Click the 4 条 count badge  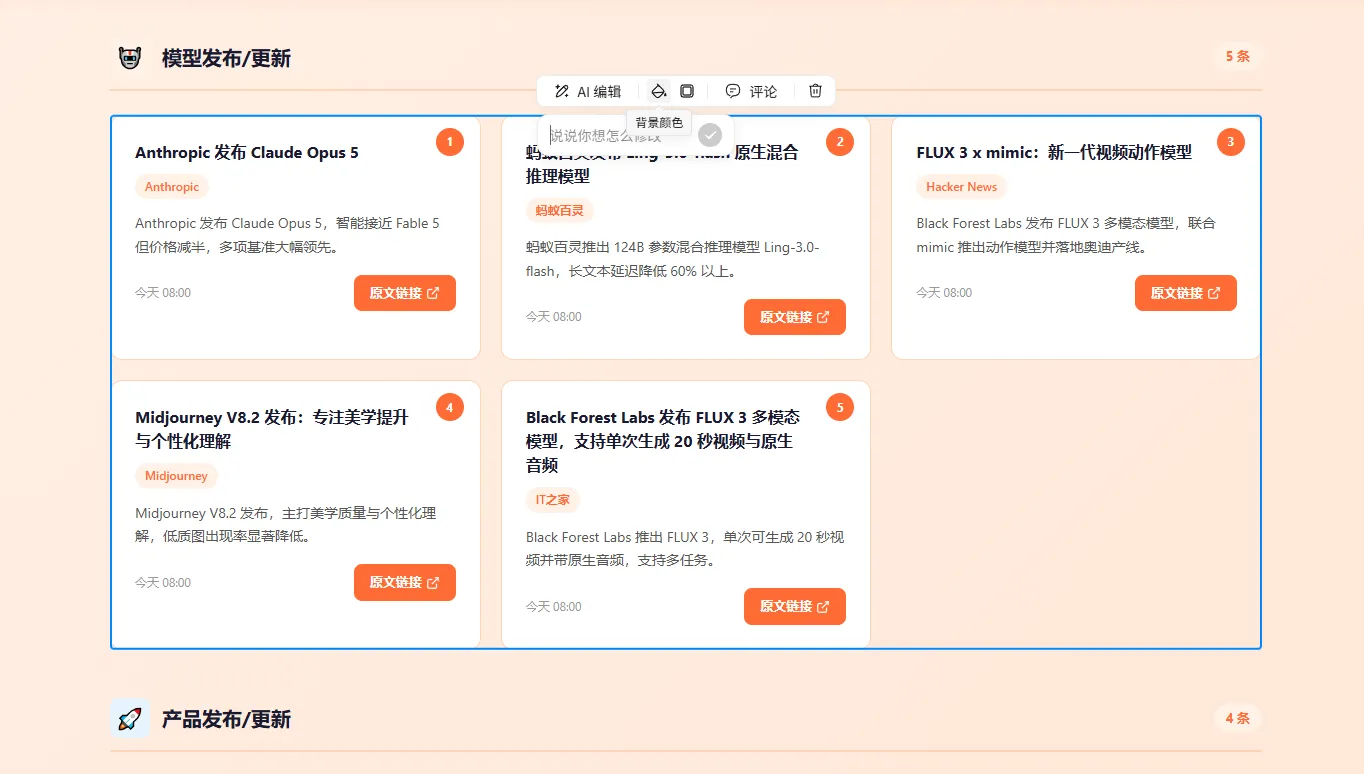[1238, 718]
